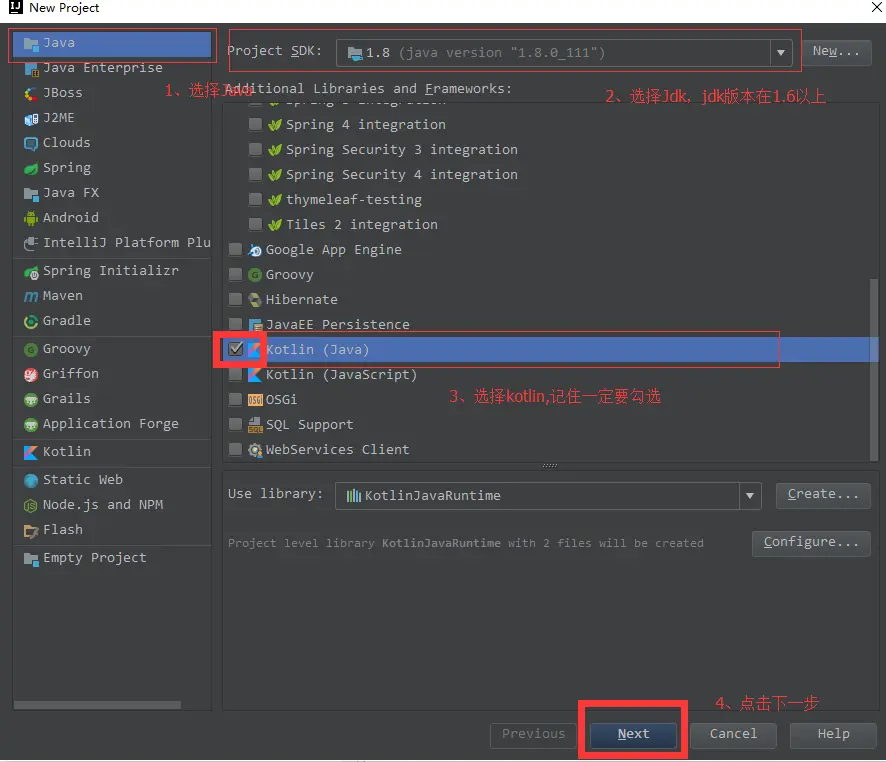Viewport: 886px width, 762px height.
Task: Close the New Project dialog
Action: pyautogui.click(x=875, y=7)
